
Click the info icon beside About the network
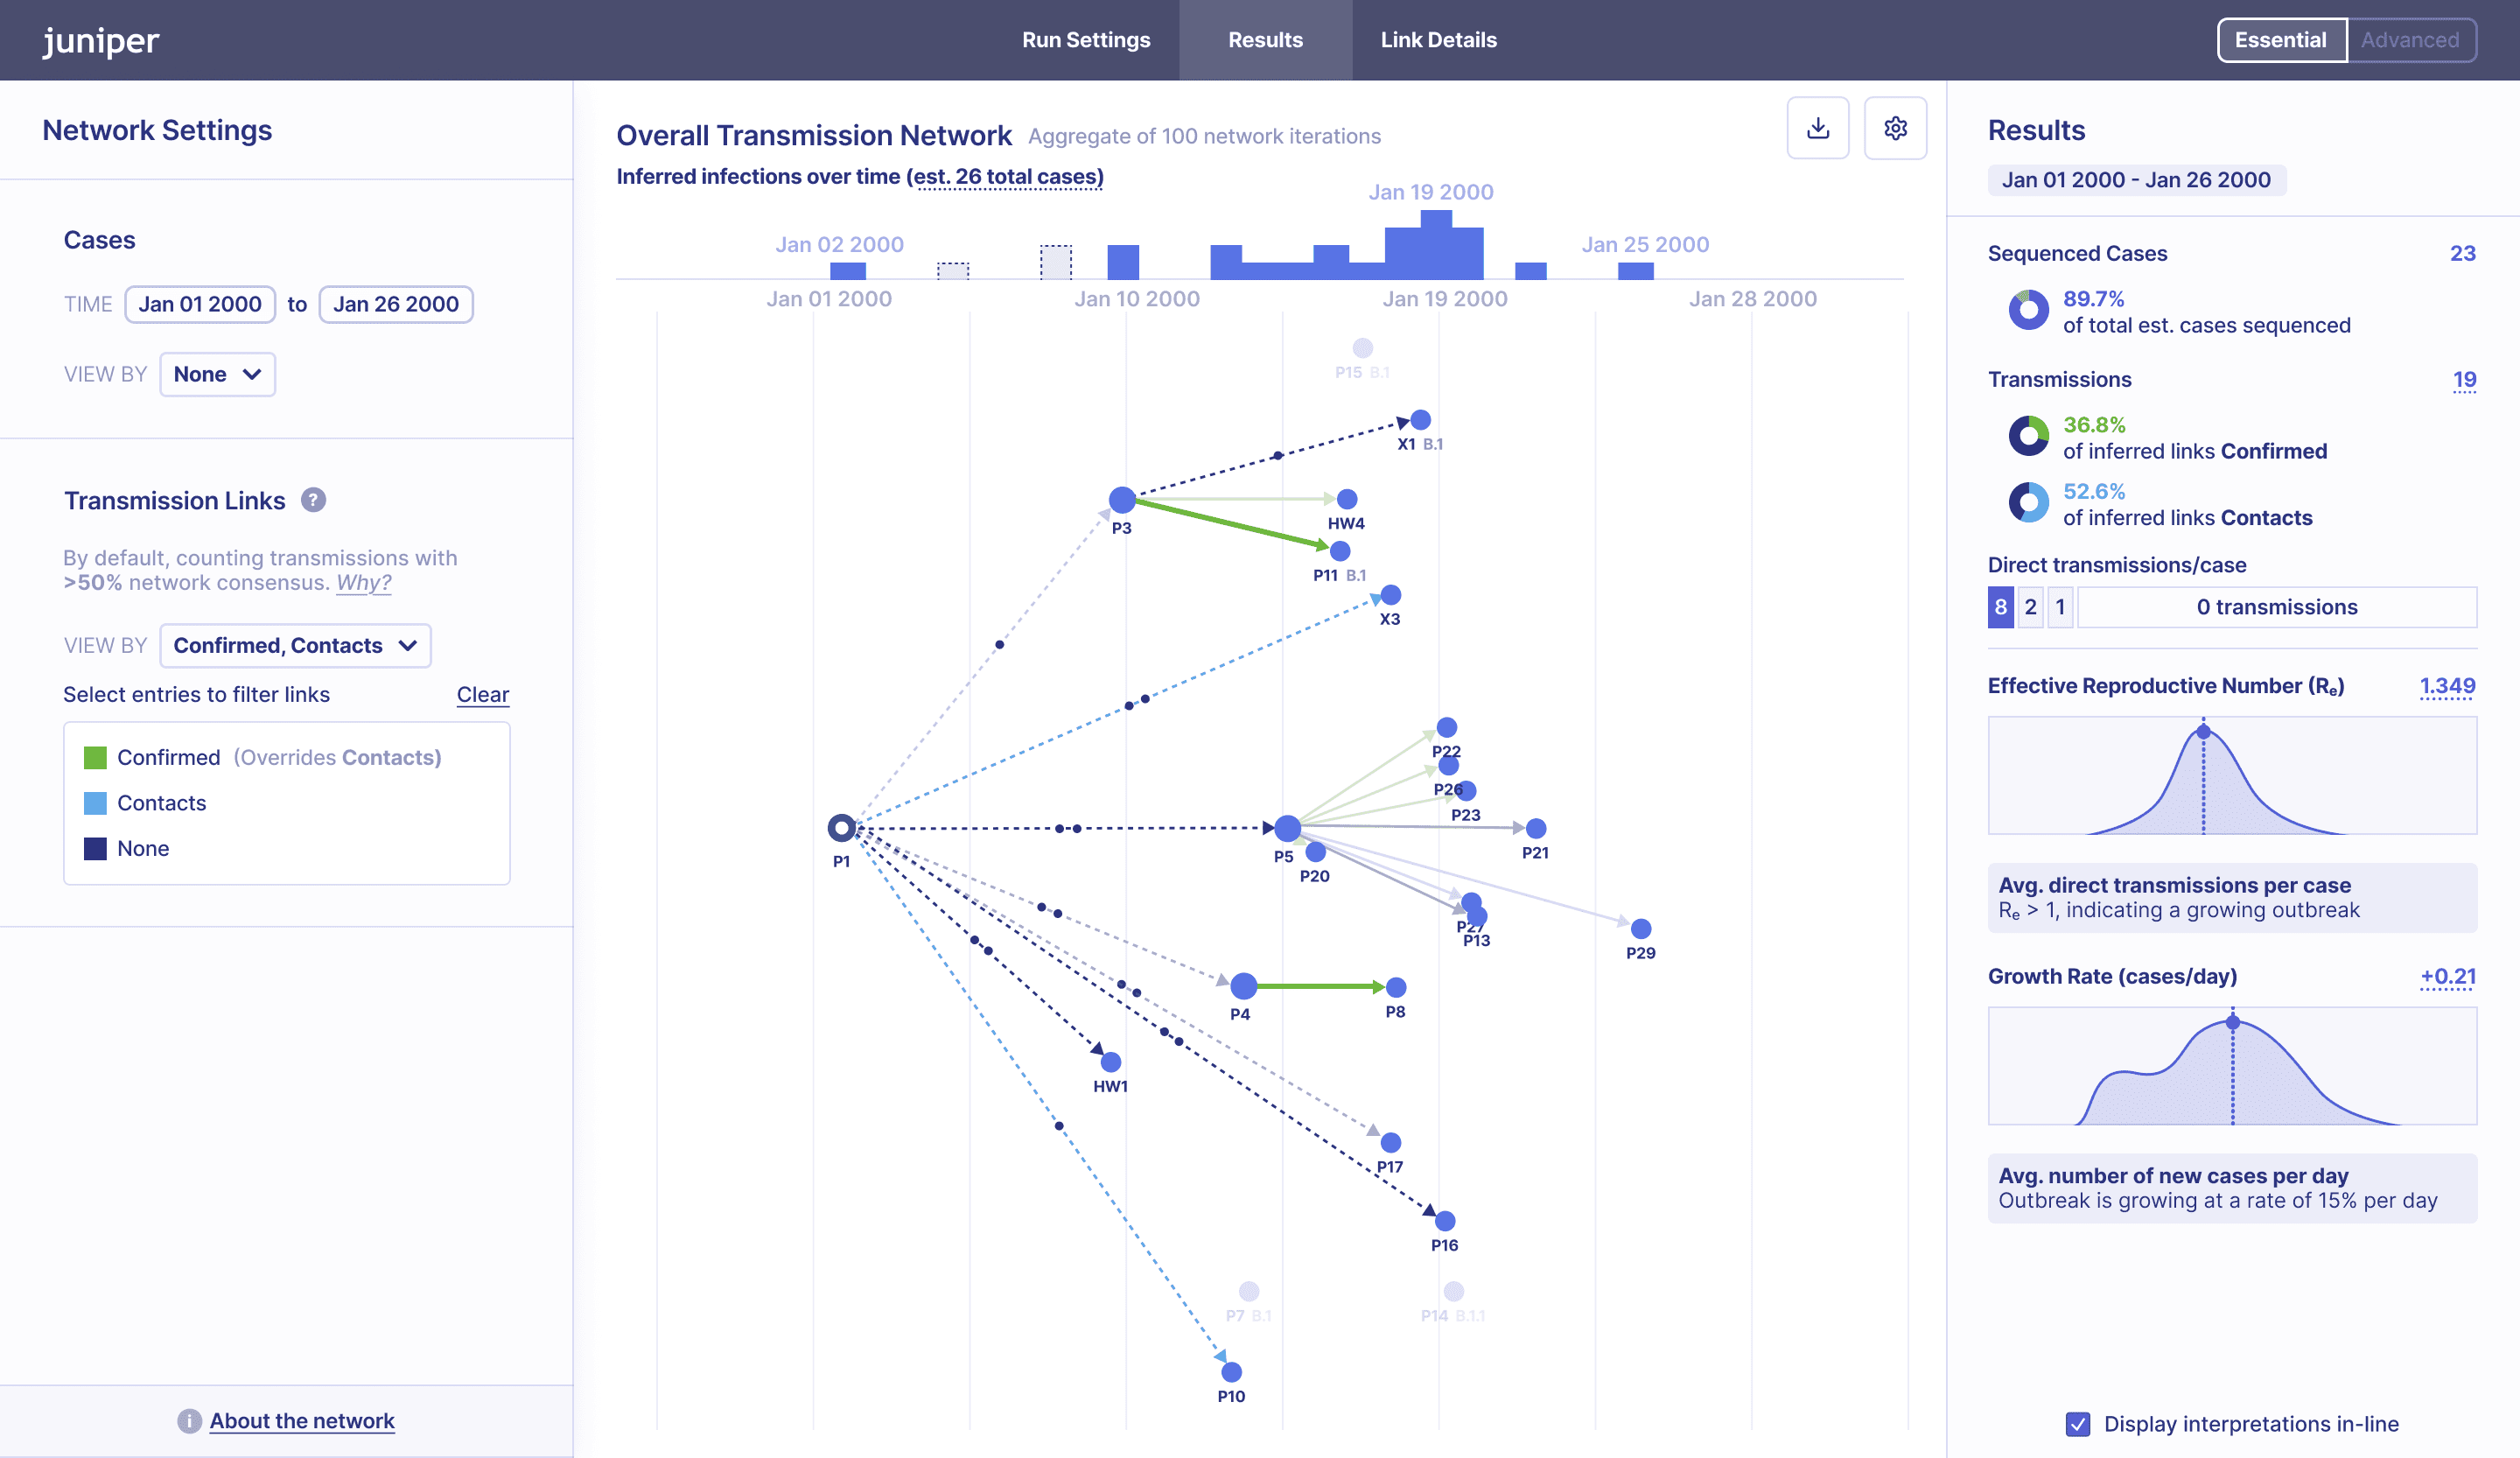(x=189, y=1421)
